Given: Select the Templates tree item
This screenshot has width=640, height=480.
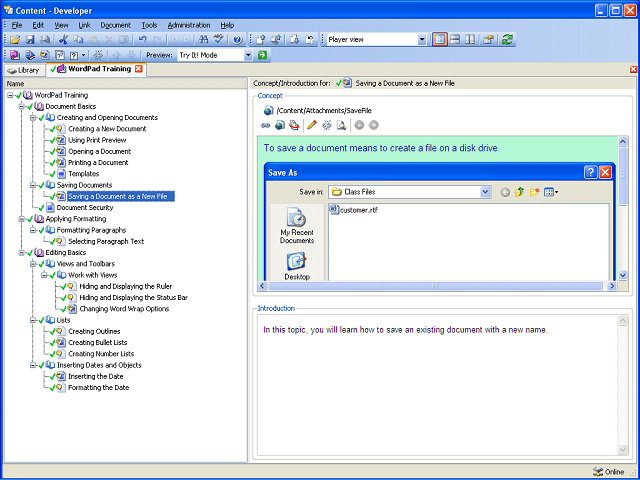Looking at the screenshot, I should click(84, 174).
